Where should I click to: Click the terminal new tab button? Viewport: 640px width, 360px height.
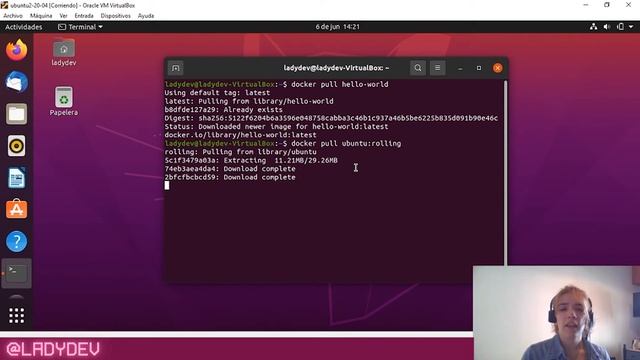click(176, 68)
